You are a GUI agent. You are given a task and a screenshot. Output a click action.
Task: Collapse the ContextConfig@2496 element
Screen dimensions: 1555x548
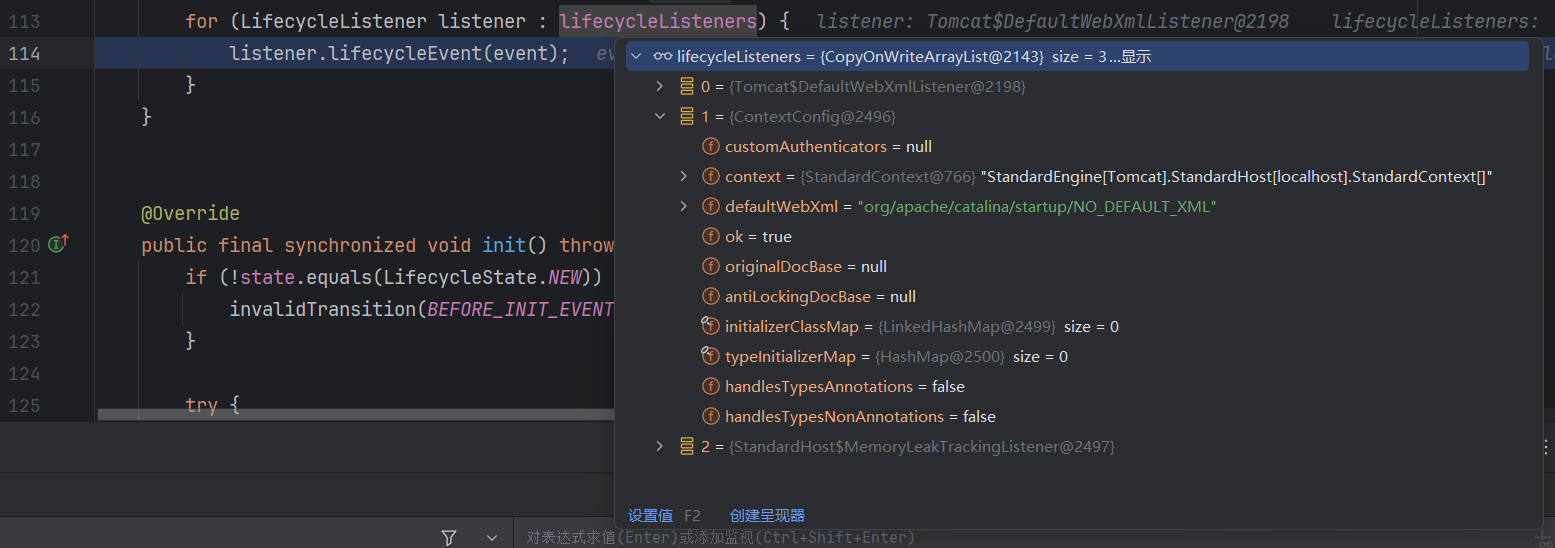660,117
